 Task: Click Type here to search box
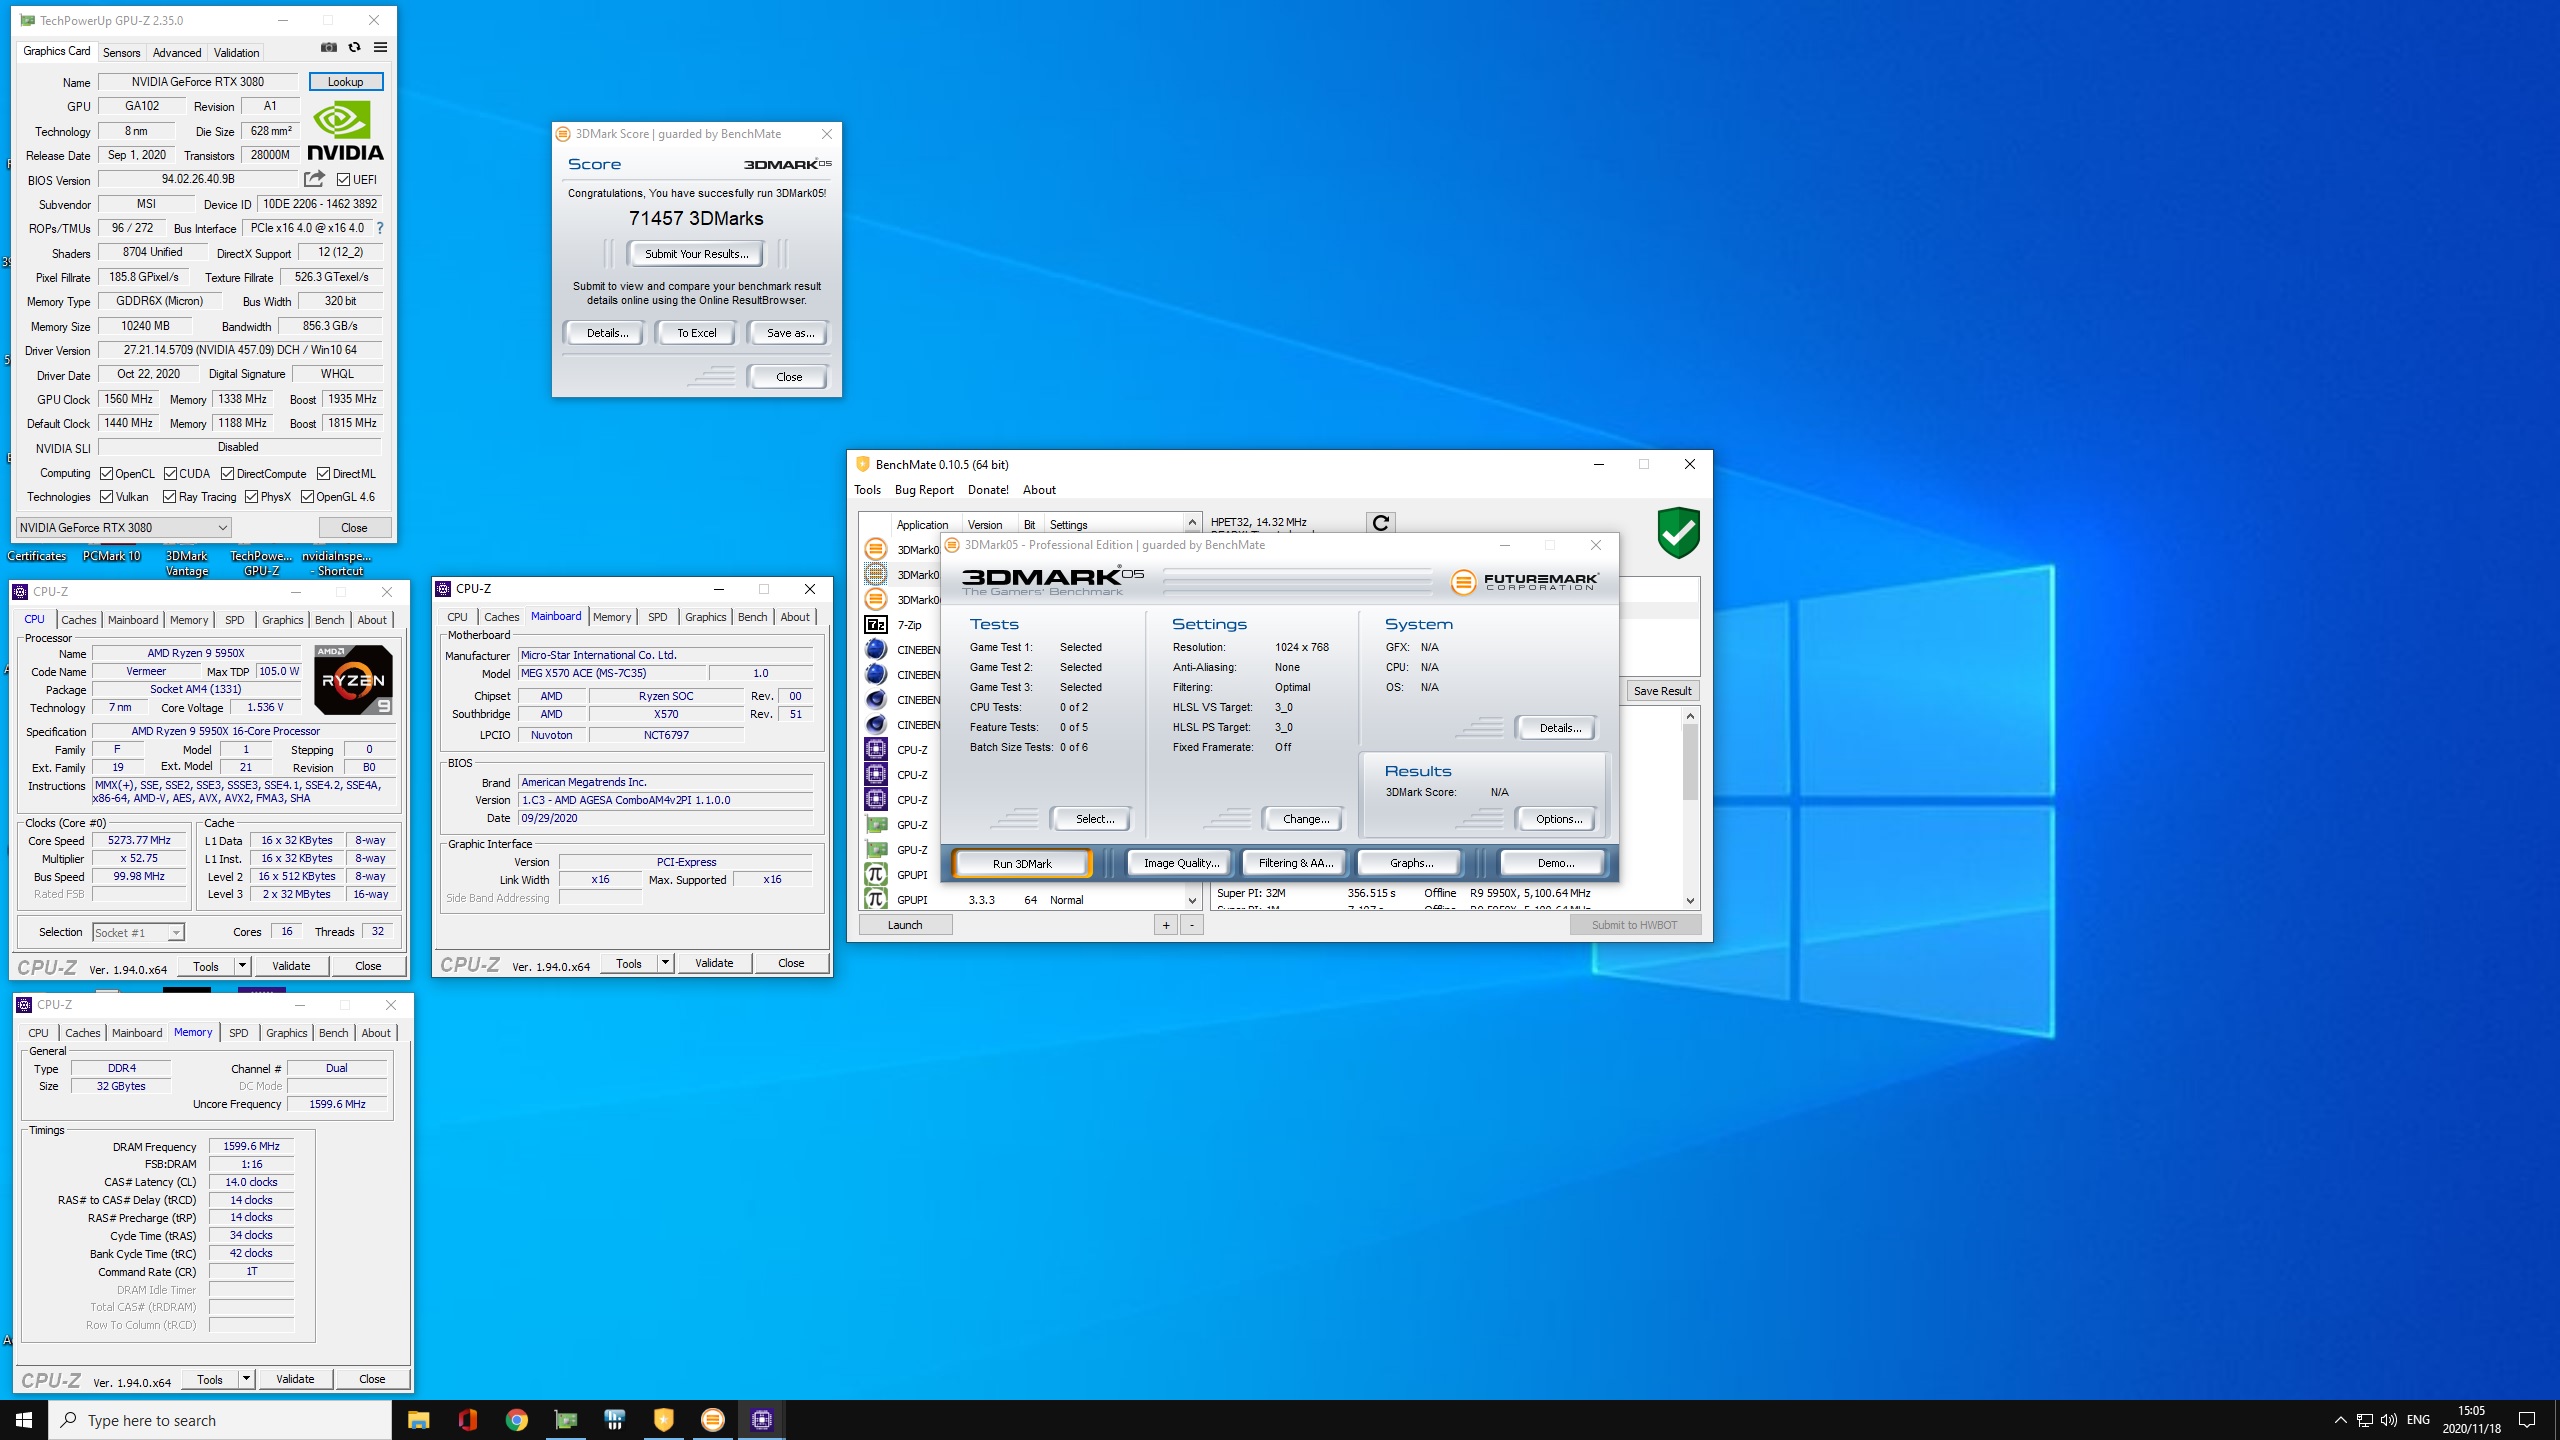tap(220, 1420)
